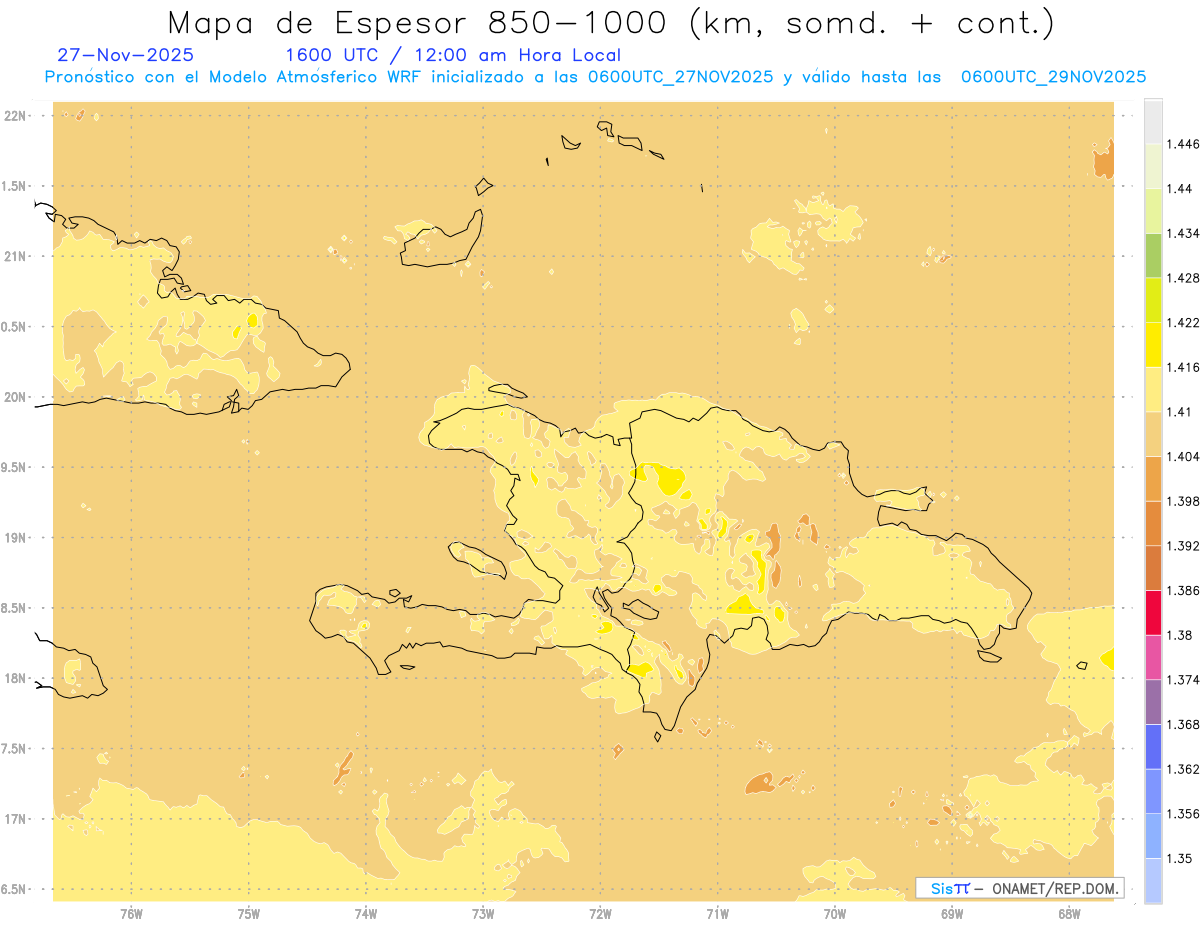1200x927 pixels.
Task: Click the valid-until time "0600UTC_29NOV2025"
Action: [1053, 77]
